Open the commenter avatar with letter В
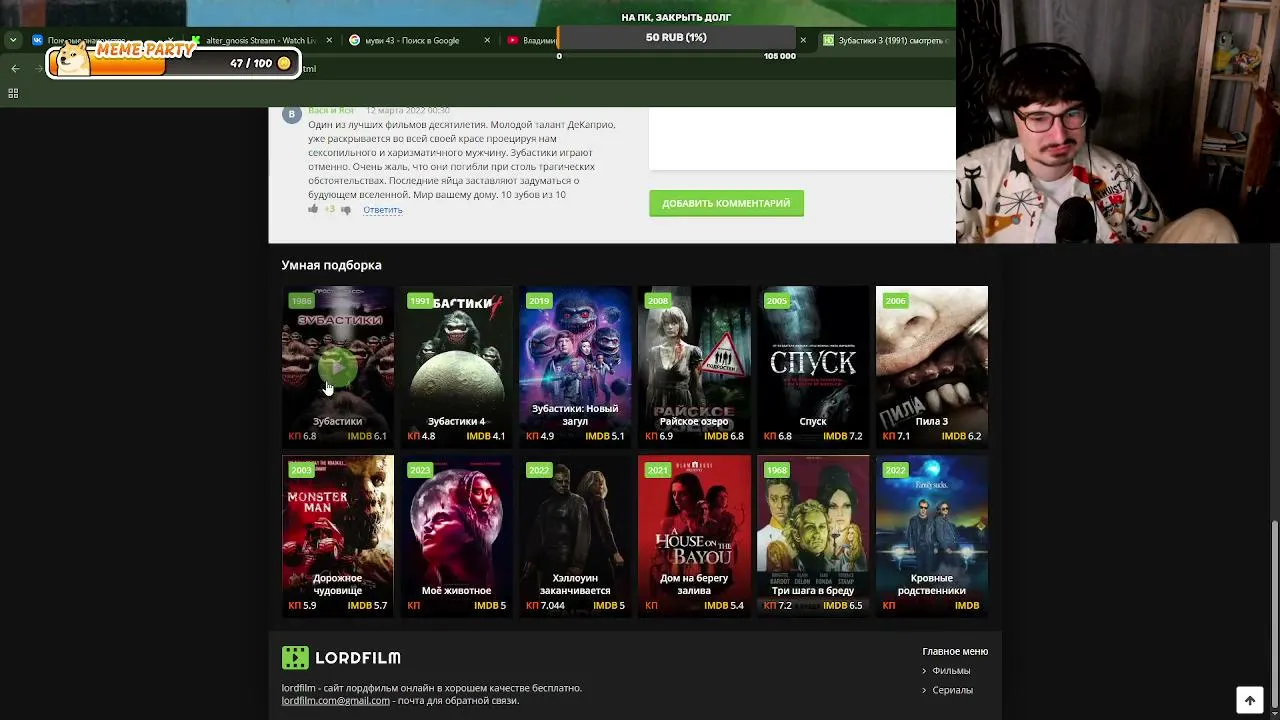The image size is (1280, 720). pyautogui.click(x=291, y=114)
